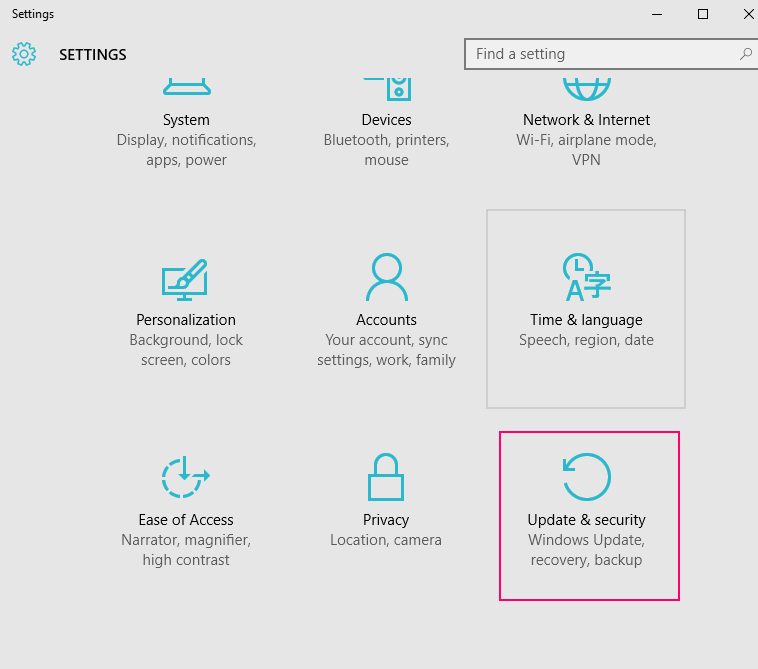Click 'Narrator, magnifier, high contrast' description
Screen dimensions: 758x669
pyautogui.click(x=186, y=550)
